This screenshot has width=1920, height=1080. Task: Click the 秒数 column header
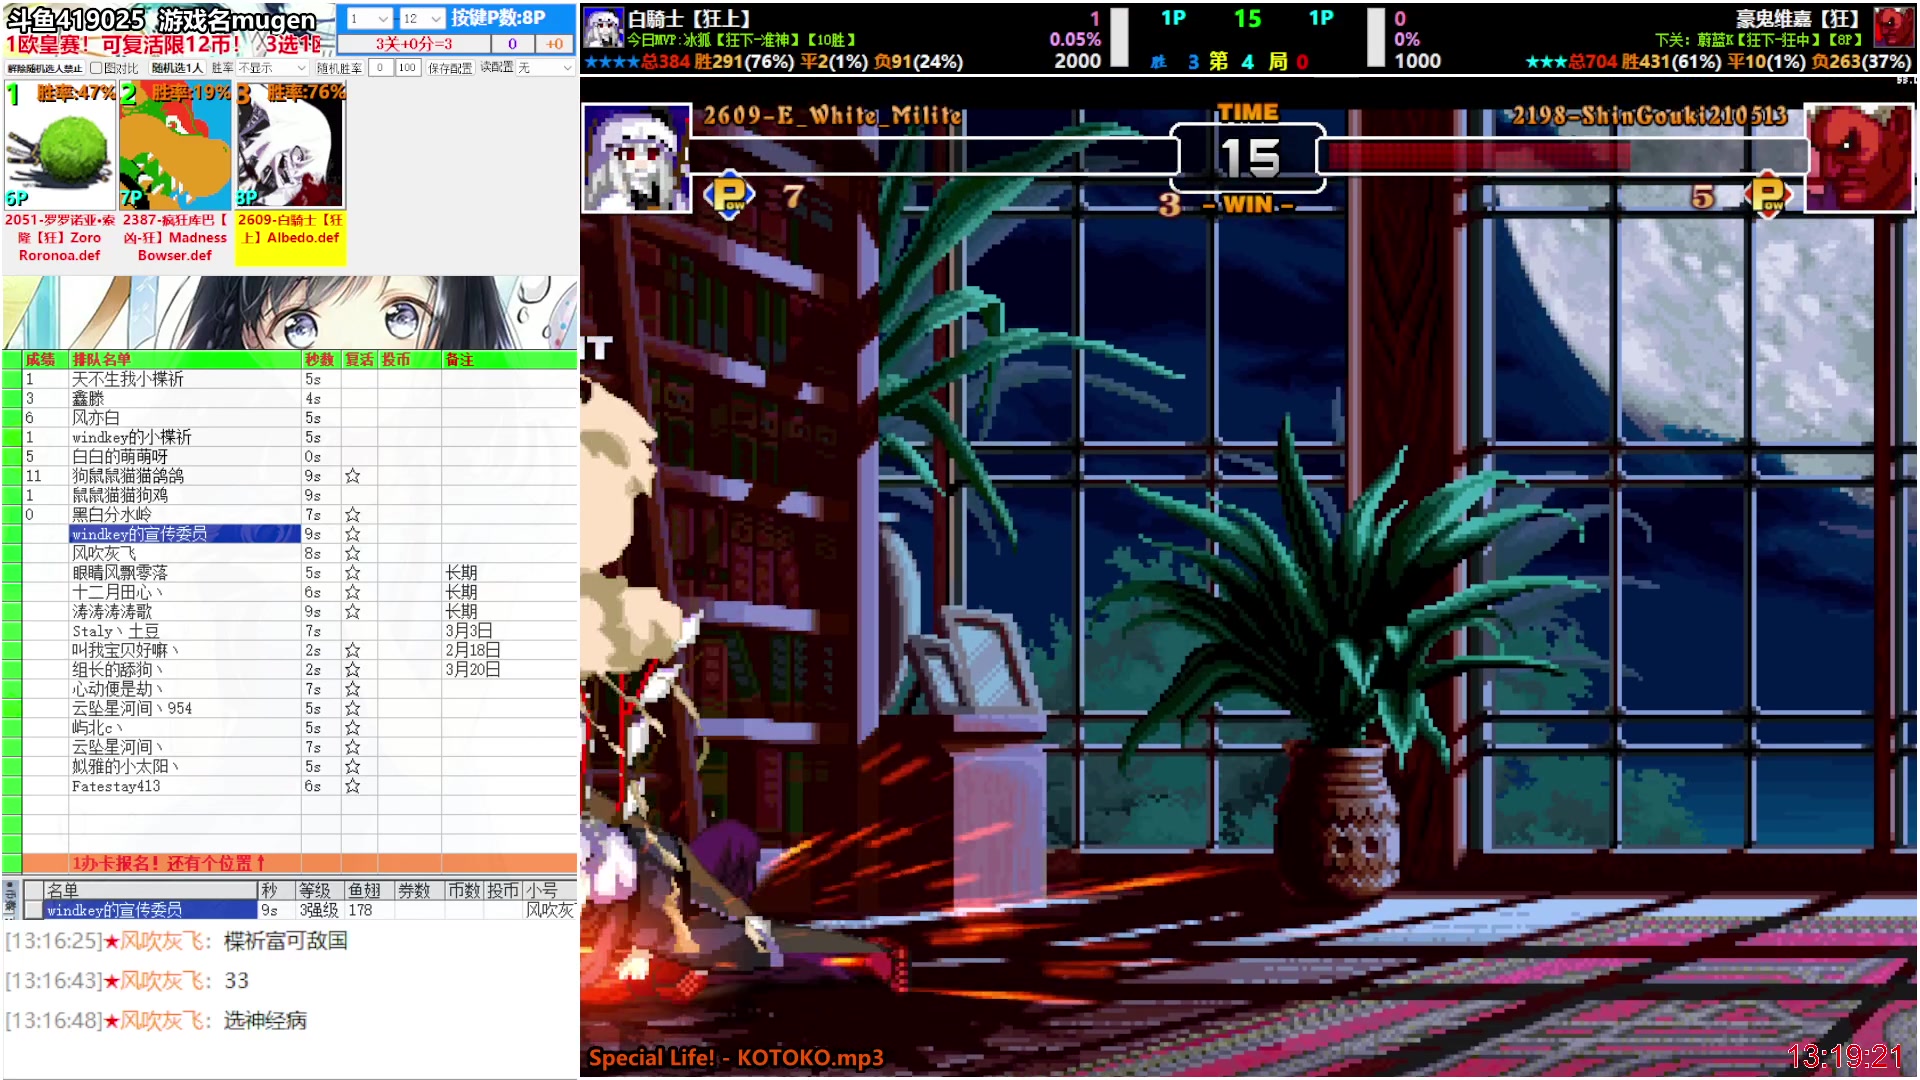pyautogui.click(x=321, y=359)
